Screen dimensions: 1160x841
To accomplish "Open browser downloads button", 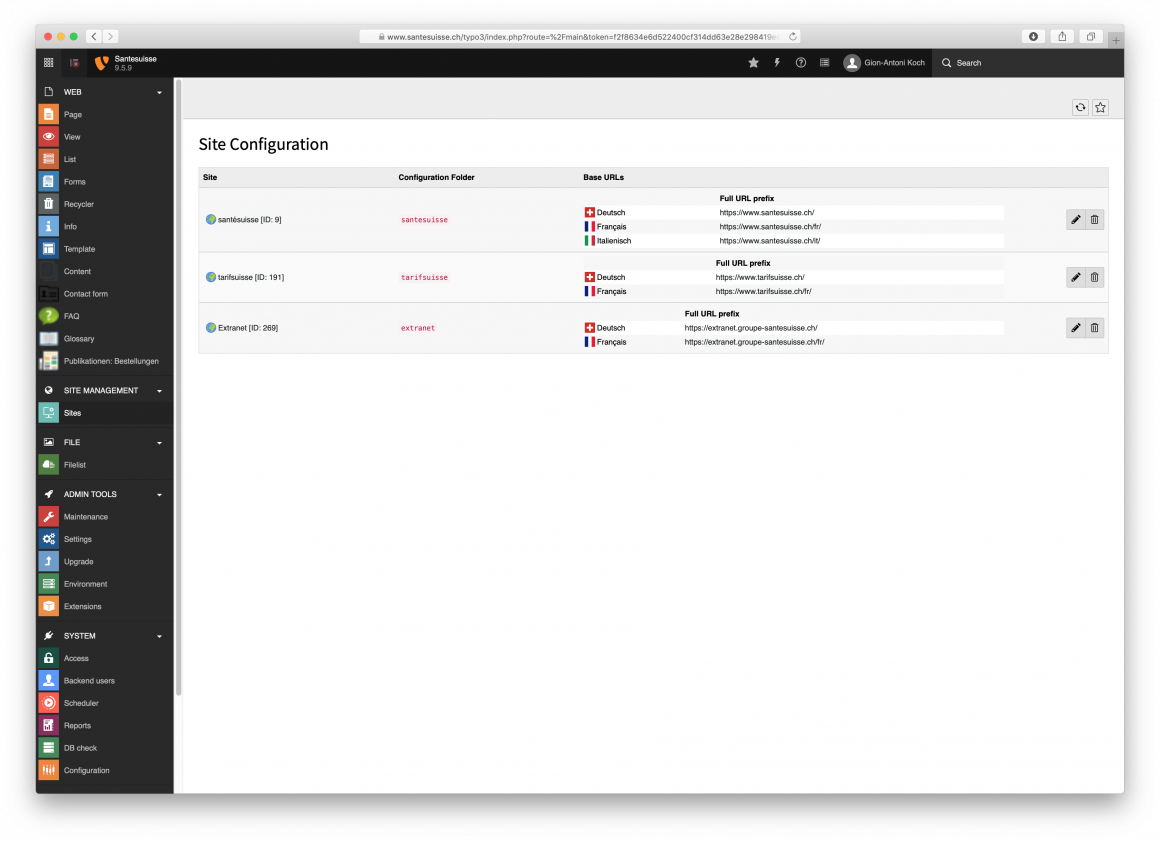I will click(1033, 36).
